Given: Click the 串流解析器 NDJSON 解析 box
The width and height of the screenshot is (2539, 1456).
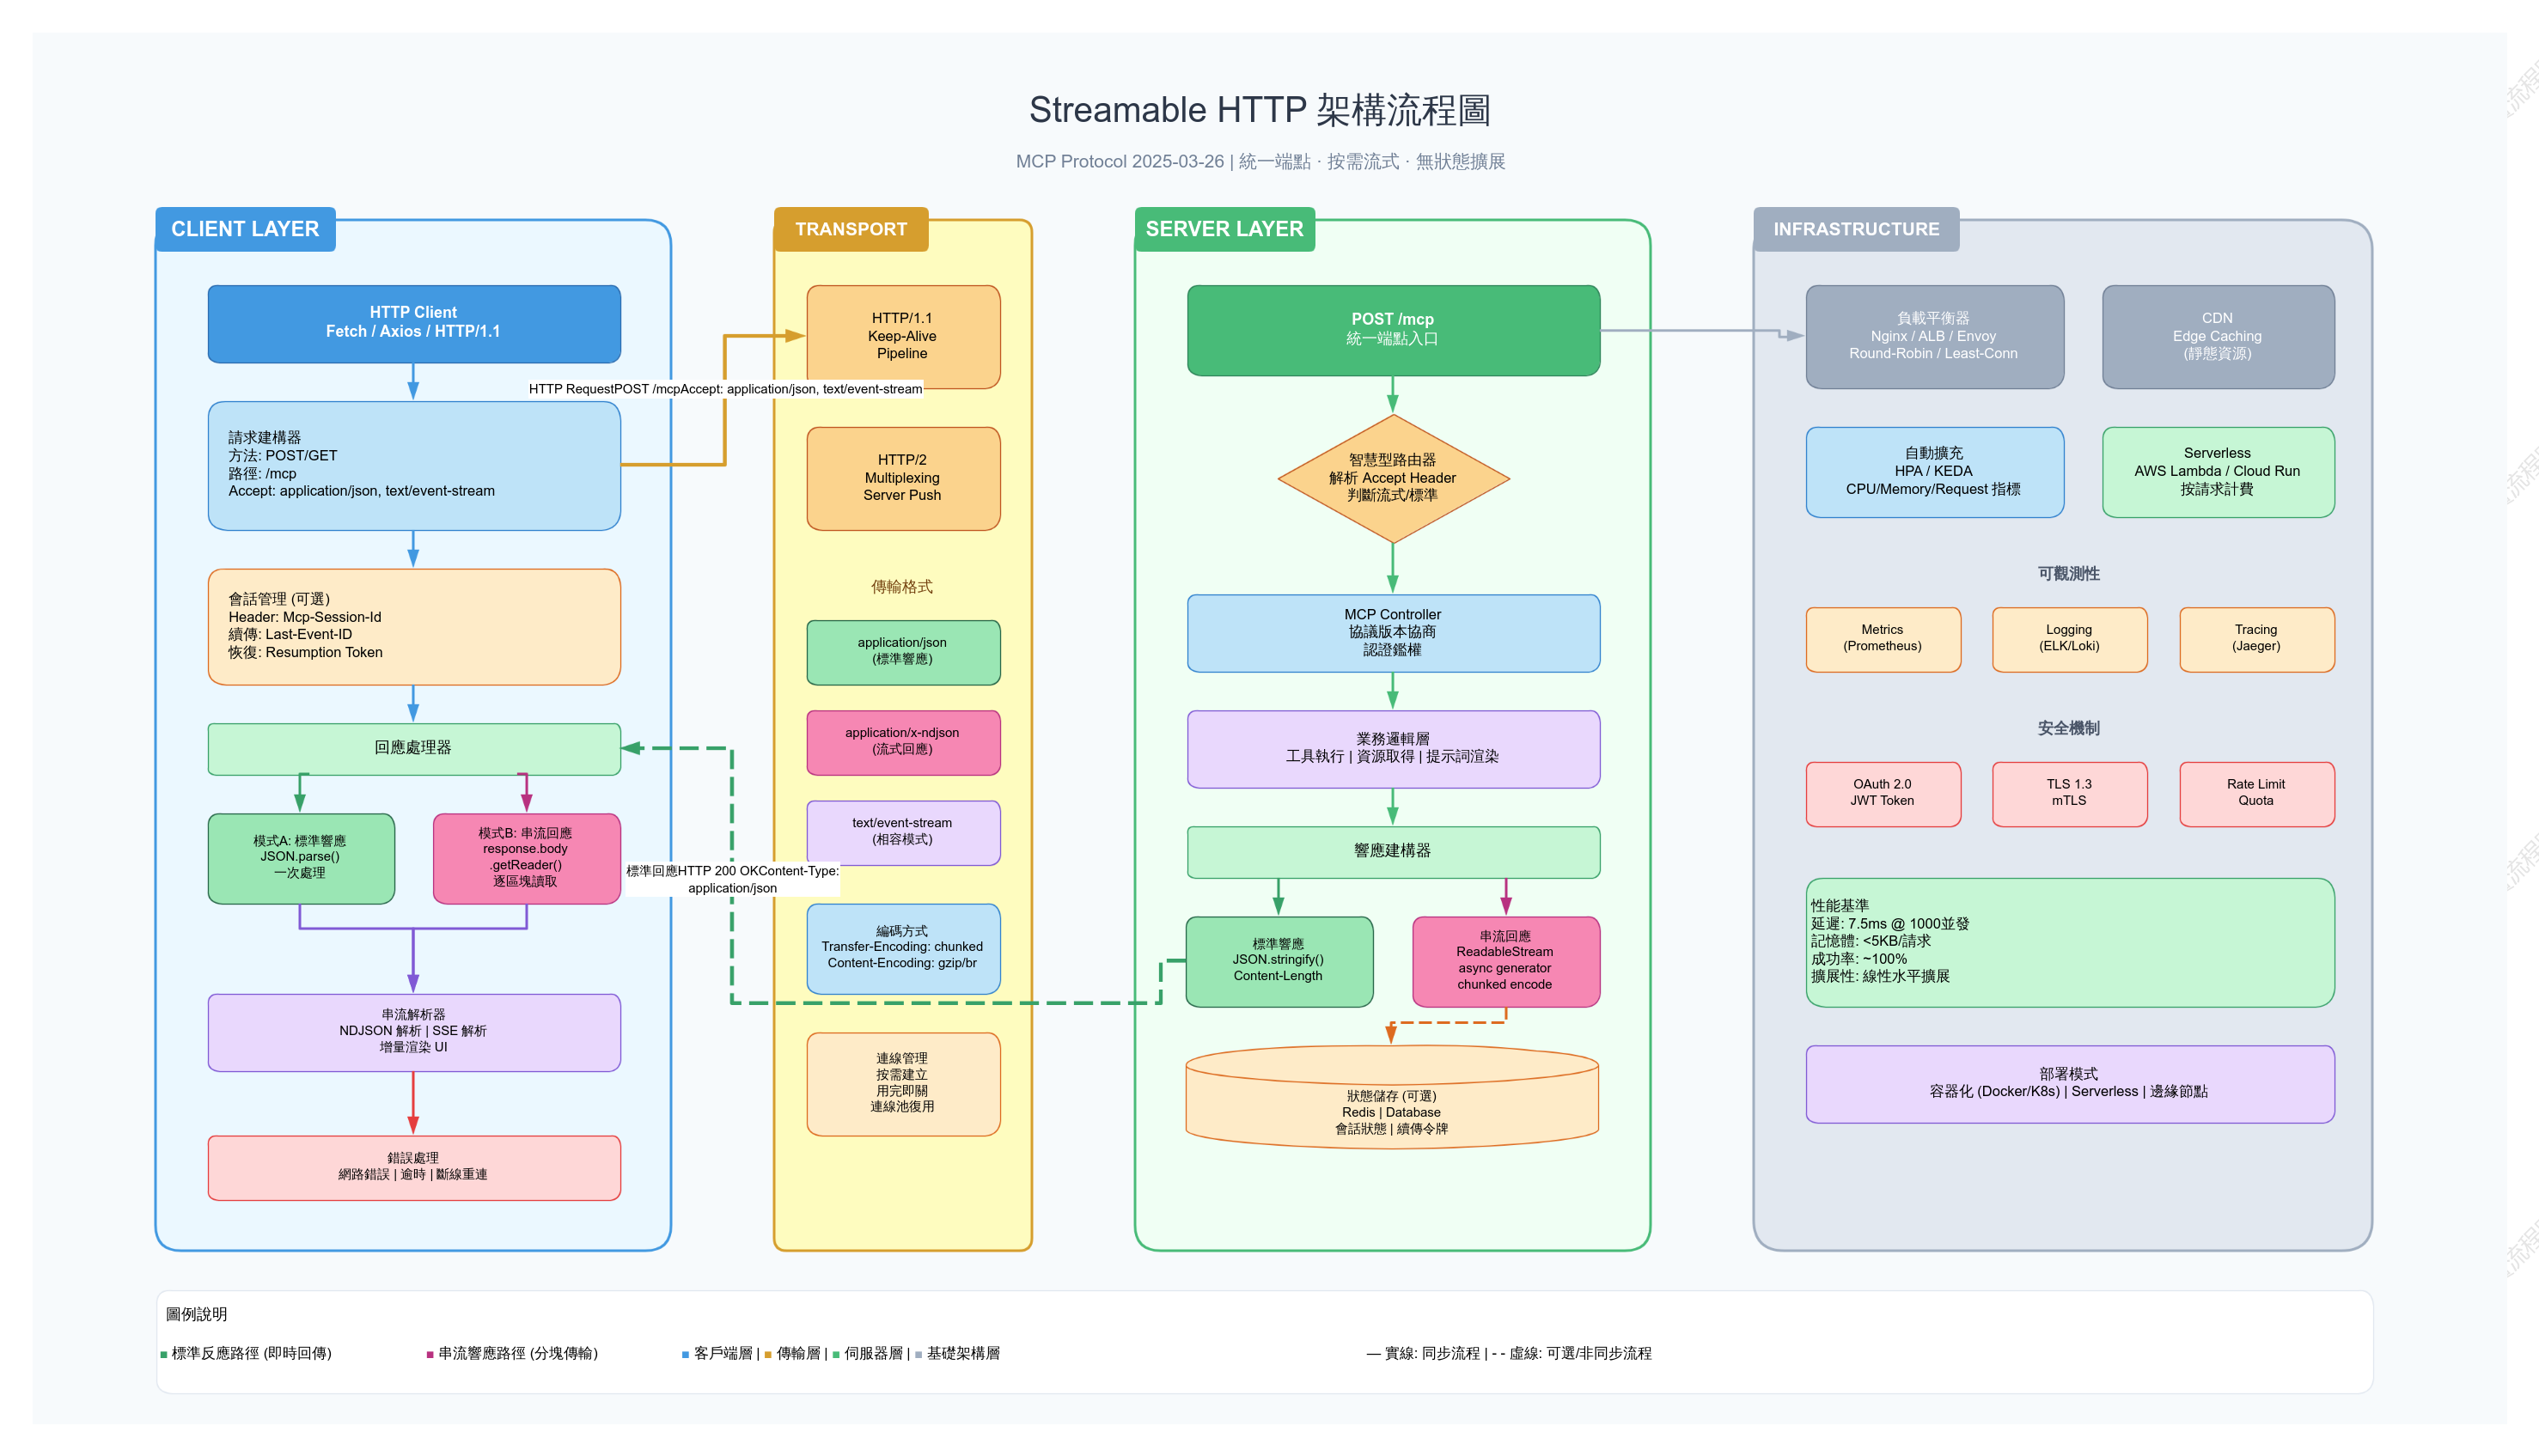Looking at the screenshot, I should [414, 1032].
